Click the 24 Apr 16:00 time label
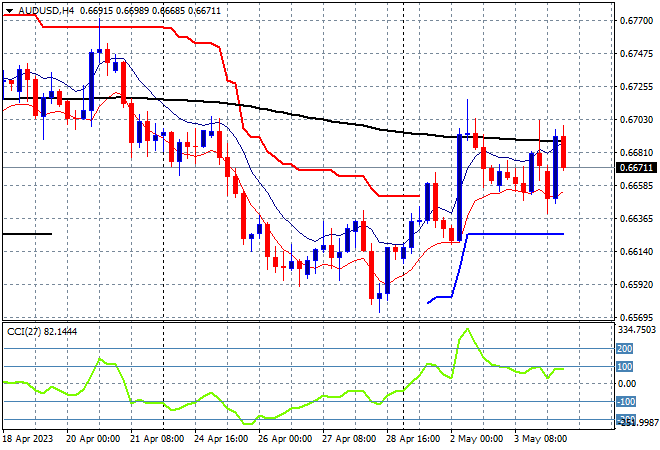The image size is (660, 450). click(221, 439)
